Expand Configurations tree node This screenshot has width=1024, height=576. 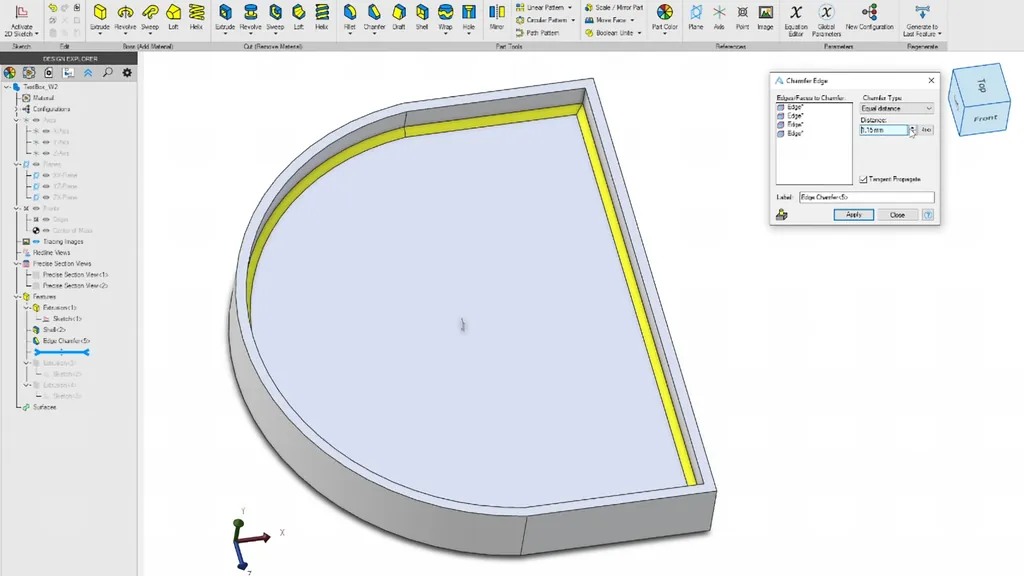tap(16, 109)
